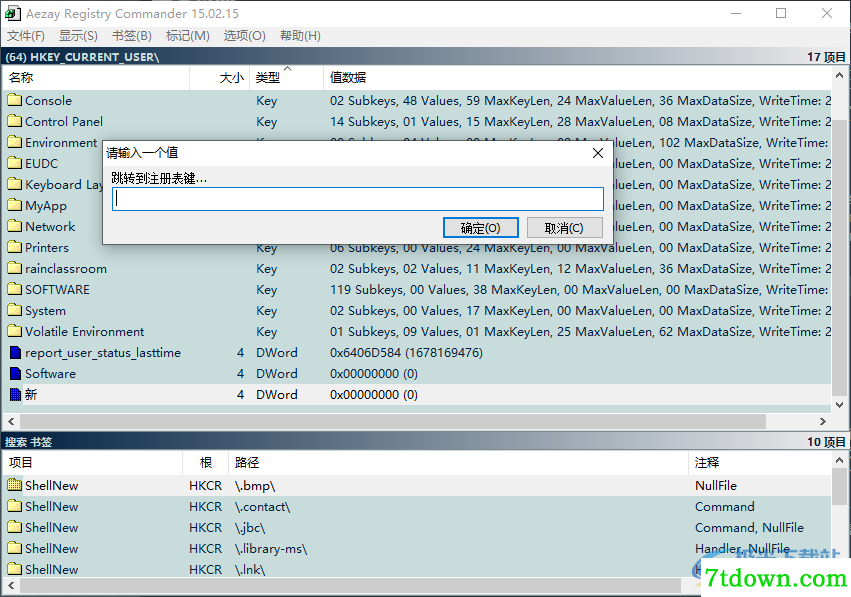Open the 标记(M) menu

click(187, 36)
